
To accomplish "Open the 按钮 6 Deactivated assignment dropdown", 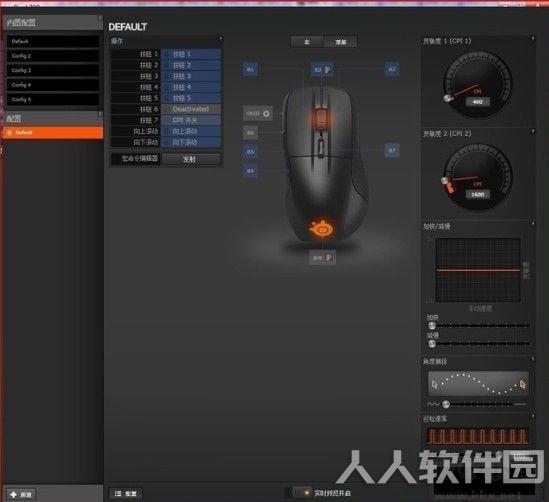I will click(x=191, y=109).
